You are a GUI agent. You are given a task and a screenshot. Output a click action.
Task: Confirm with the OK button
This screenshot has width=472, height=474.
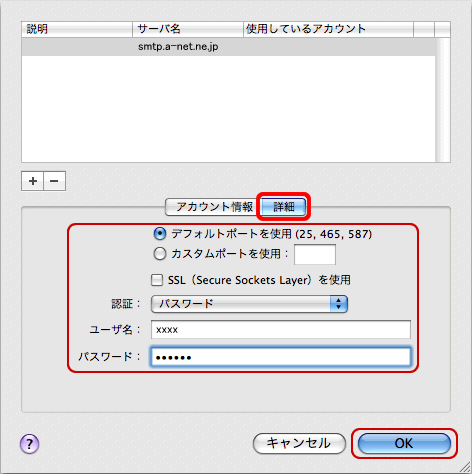pyautogui.click(x=404, y=444)
